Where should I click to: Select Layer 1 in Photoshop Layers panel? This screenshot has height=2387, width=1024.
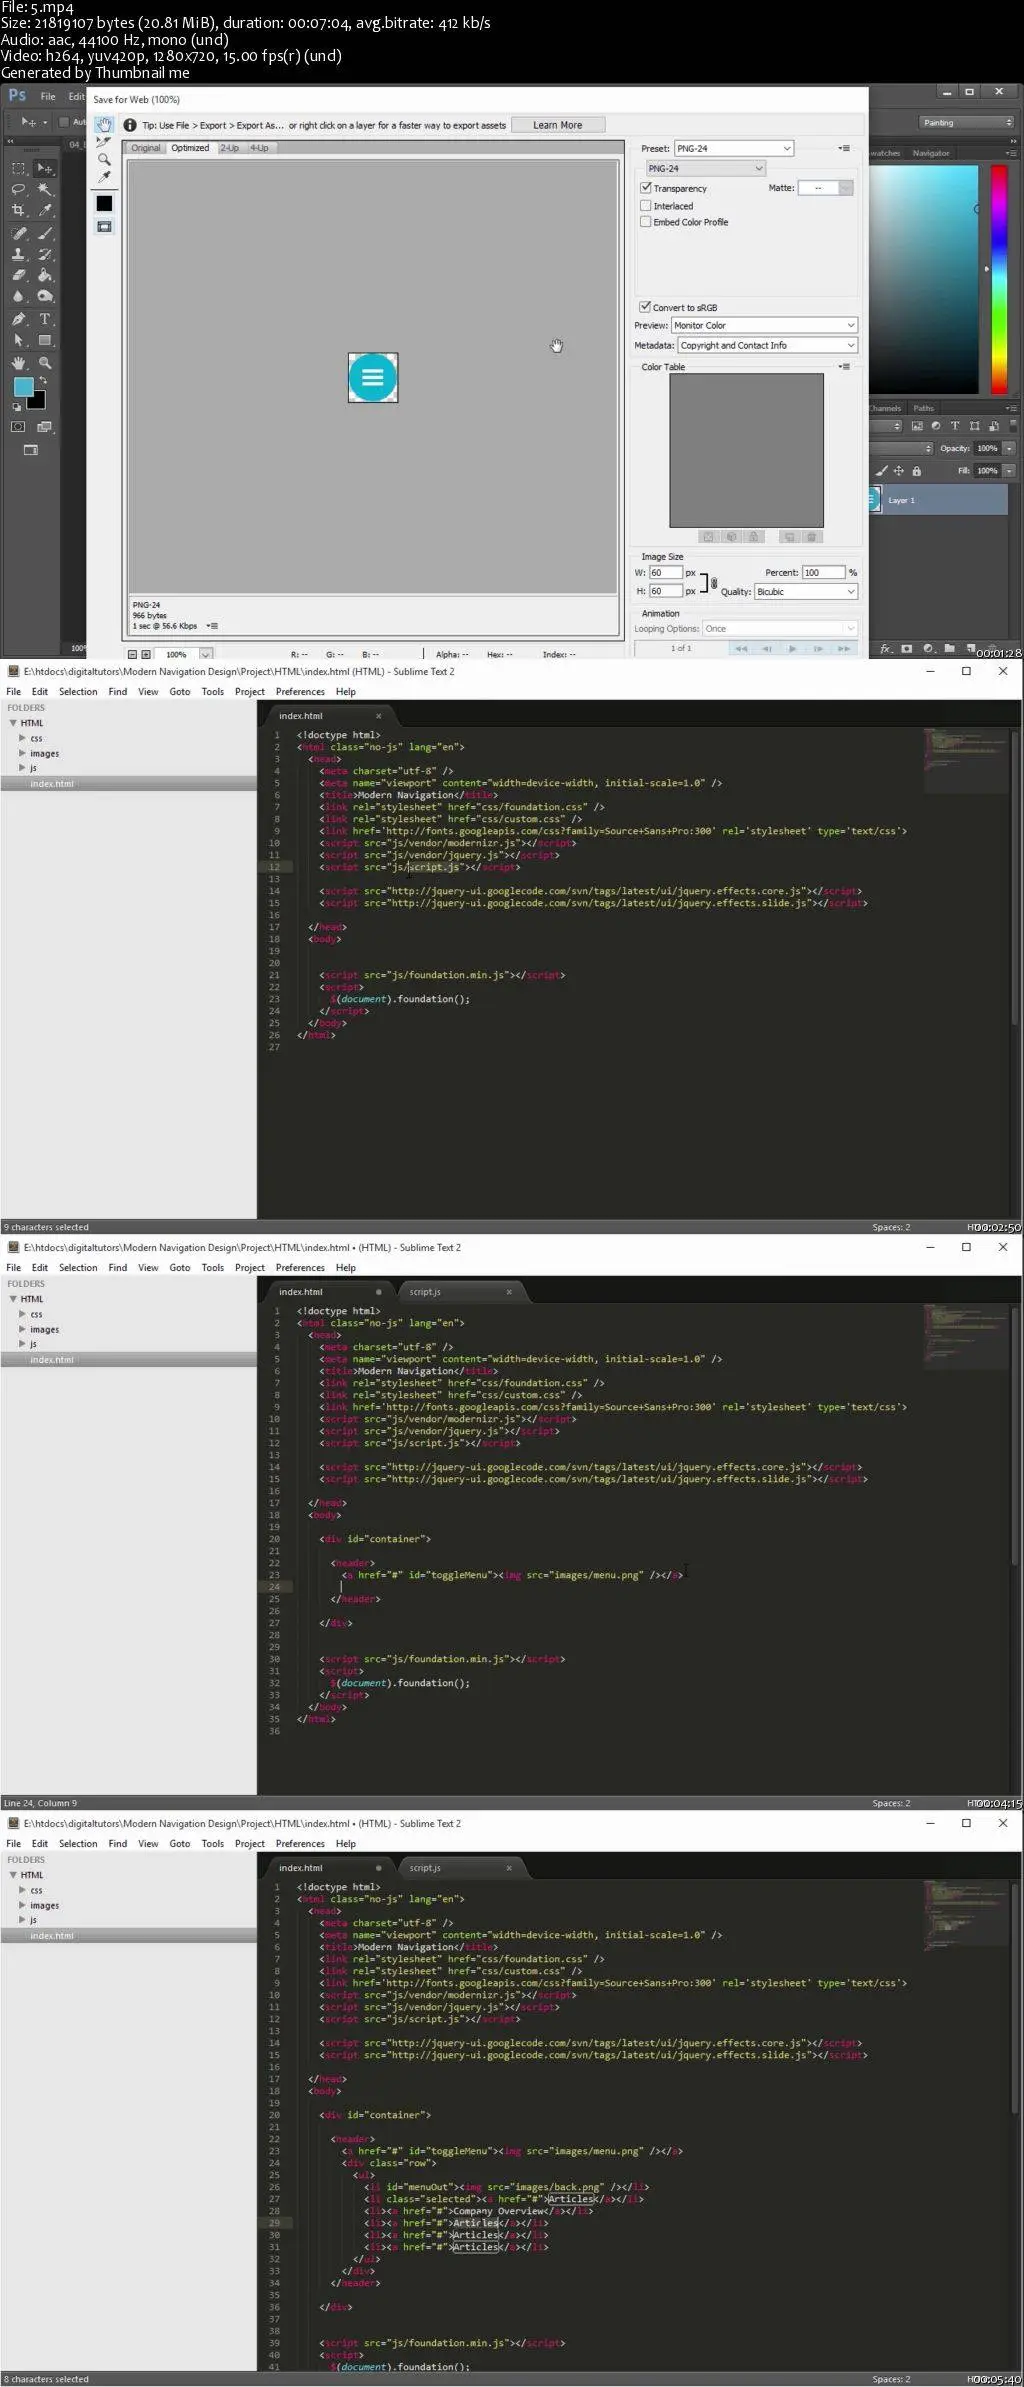pyautogui.click(x=938, y=500)
